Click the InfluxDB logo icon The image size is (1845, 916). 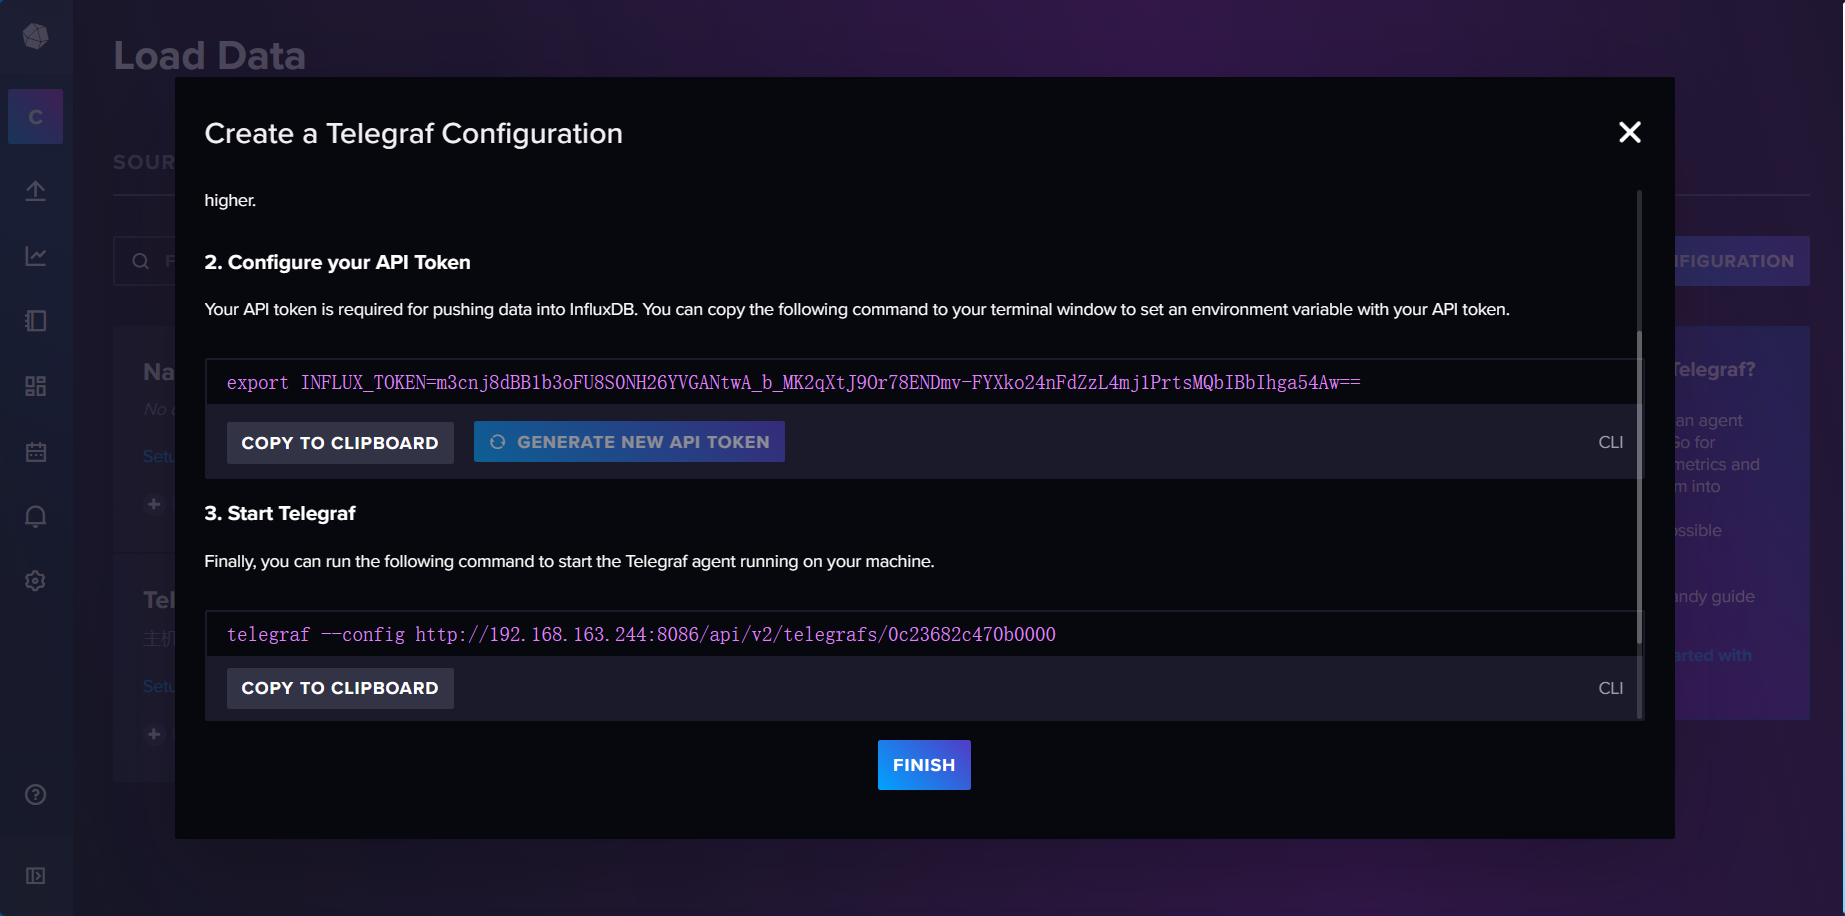(x=35, y=36)
